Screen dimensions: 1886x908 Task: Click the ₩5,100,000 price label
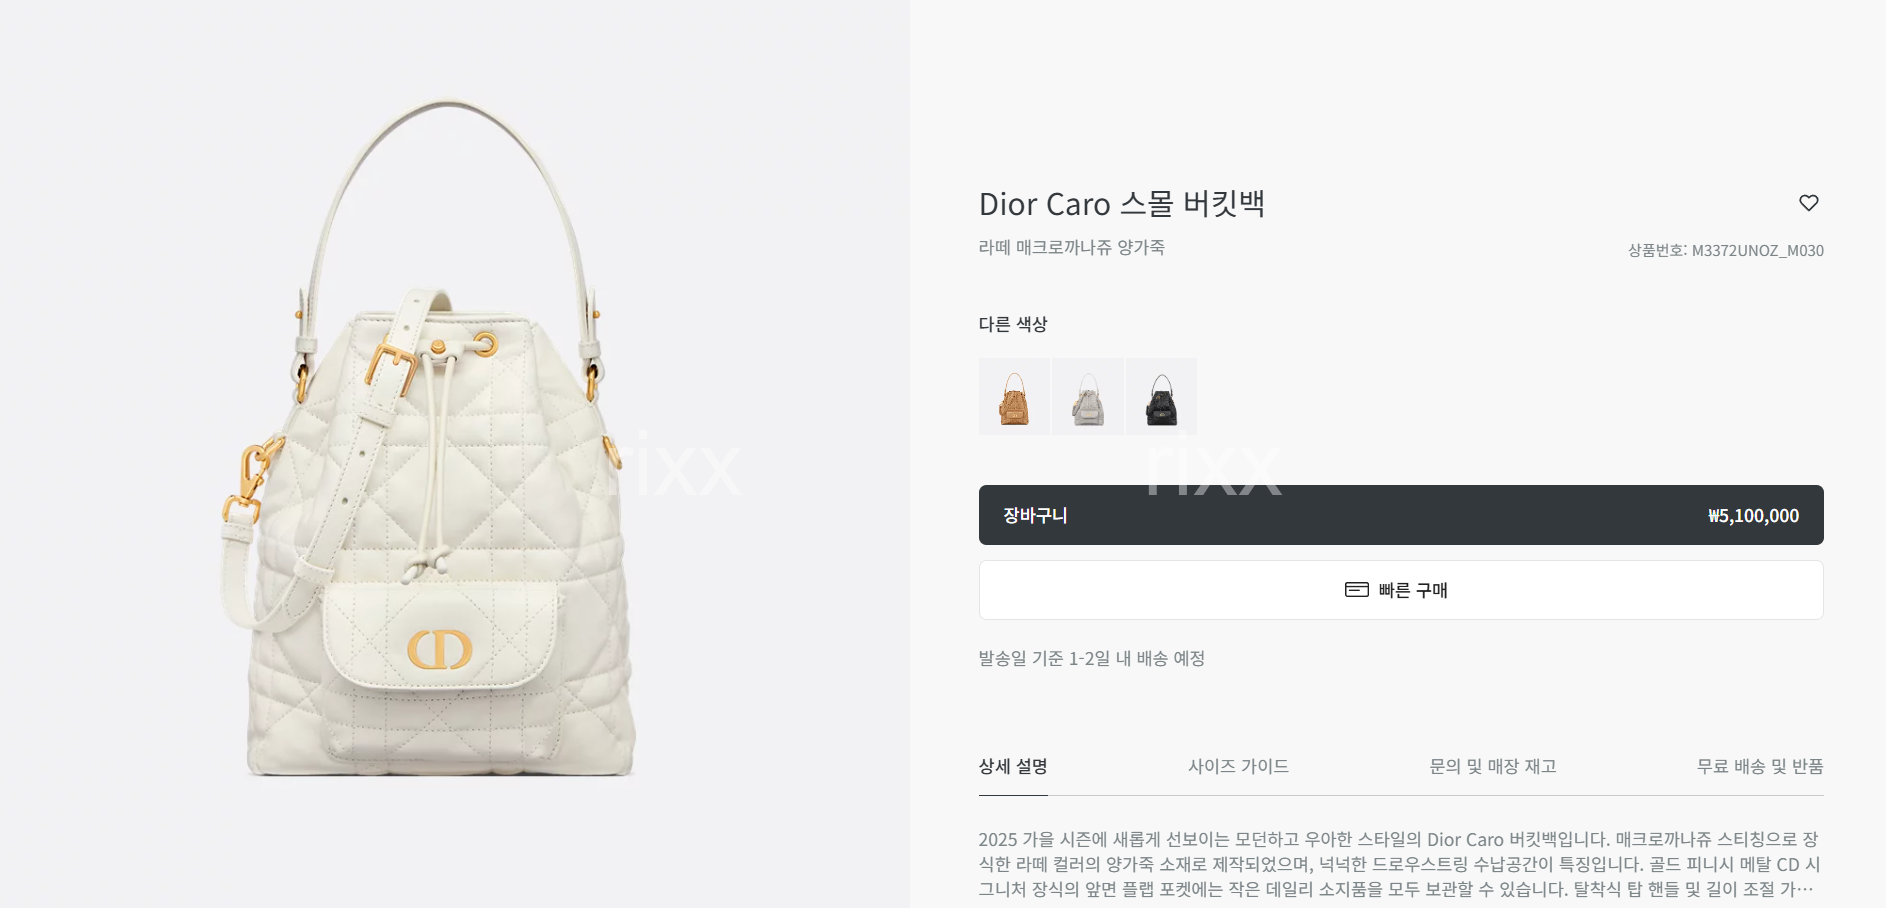point(1753,516)
